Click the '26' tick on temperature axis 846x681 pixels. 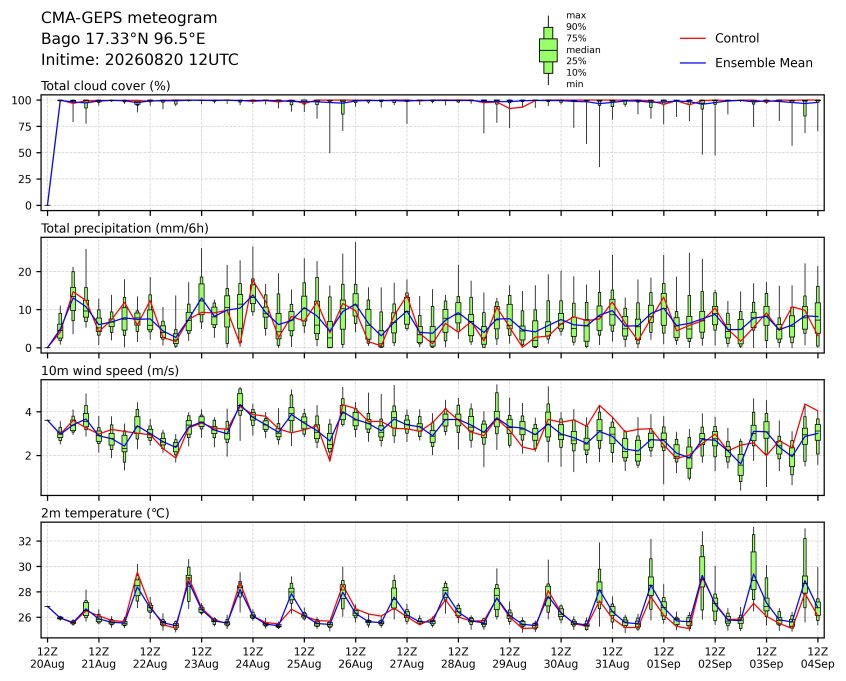coord(26,617)
